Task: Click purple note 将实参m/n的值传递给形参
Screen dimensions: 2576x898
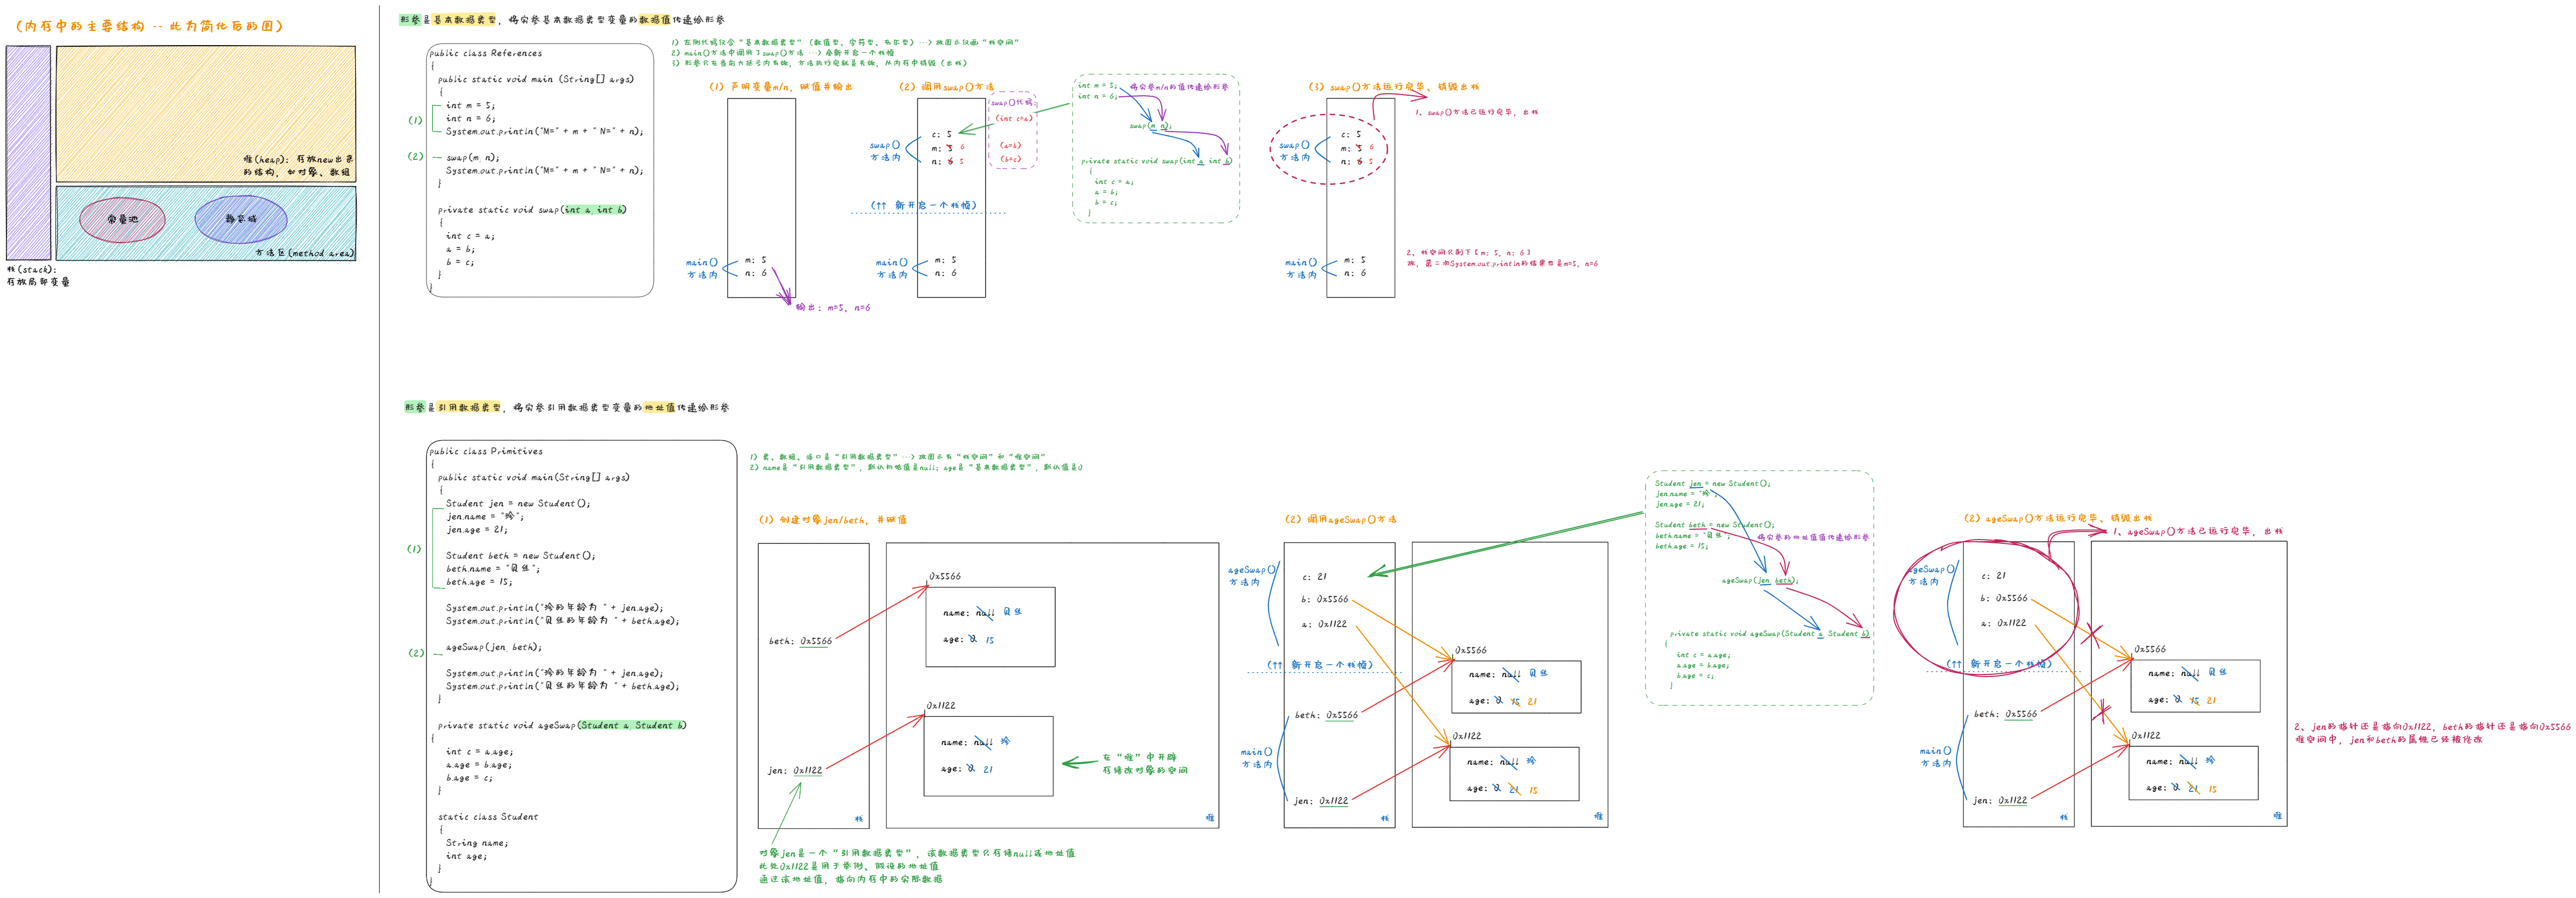Action: (x=1179, y=87)
